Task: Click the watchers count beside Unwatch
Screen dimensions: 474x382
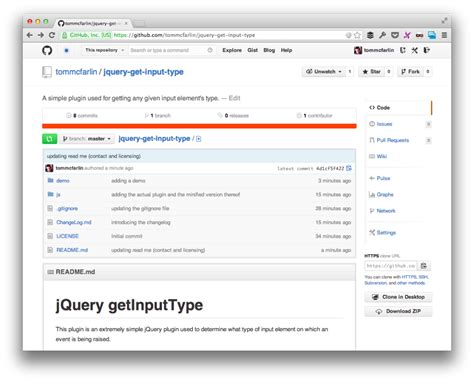Action: coord(350,72)
